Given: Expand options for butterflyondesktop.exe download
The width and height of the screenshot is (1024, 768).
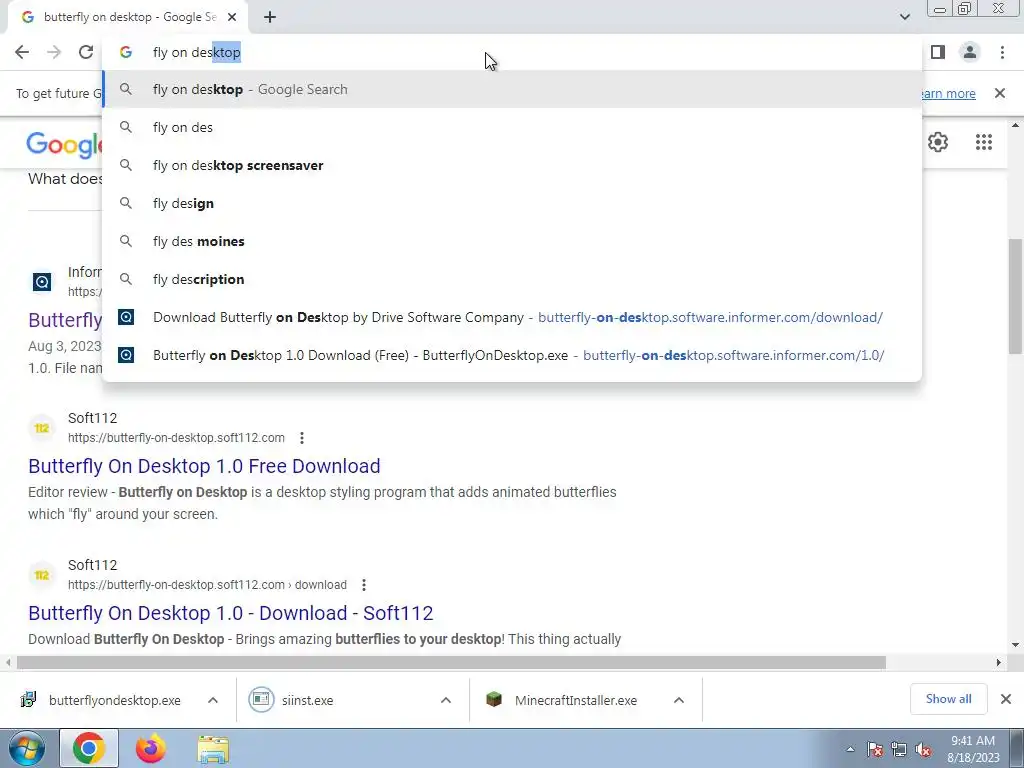Looking at the screenshot, I should click(213, 700).
